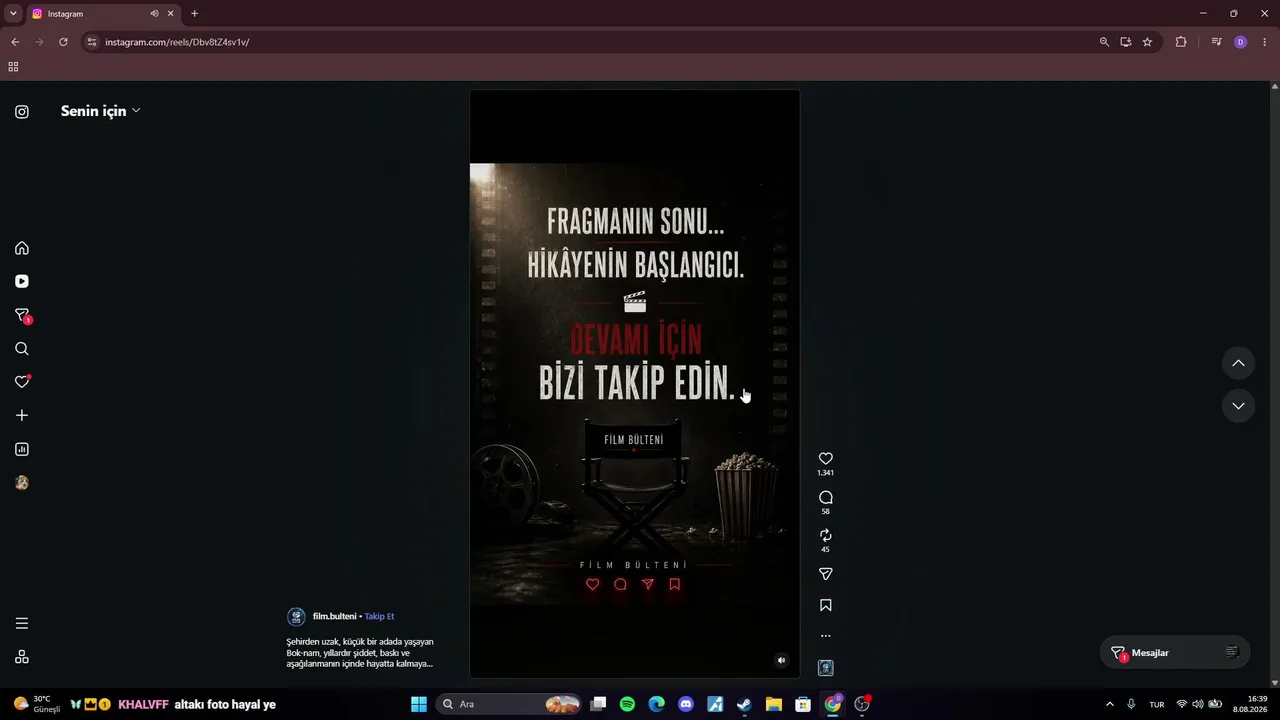Like the reel with the heart icon

(x=826, y=459)
